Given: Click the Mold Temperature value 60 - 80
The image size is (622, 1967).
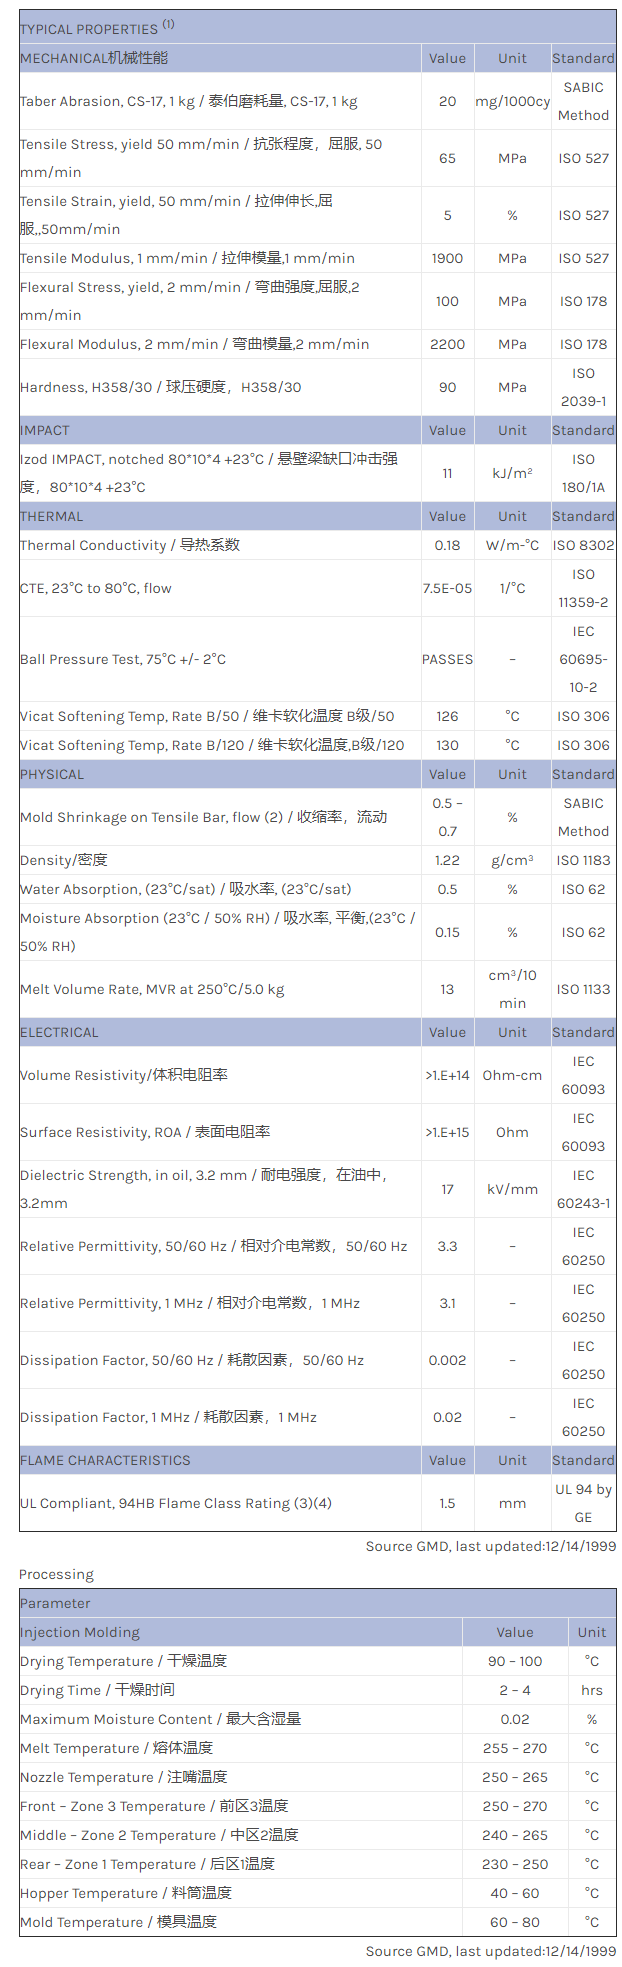Looking at the screenshot, I should 515,1922.
